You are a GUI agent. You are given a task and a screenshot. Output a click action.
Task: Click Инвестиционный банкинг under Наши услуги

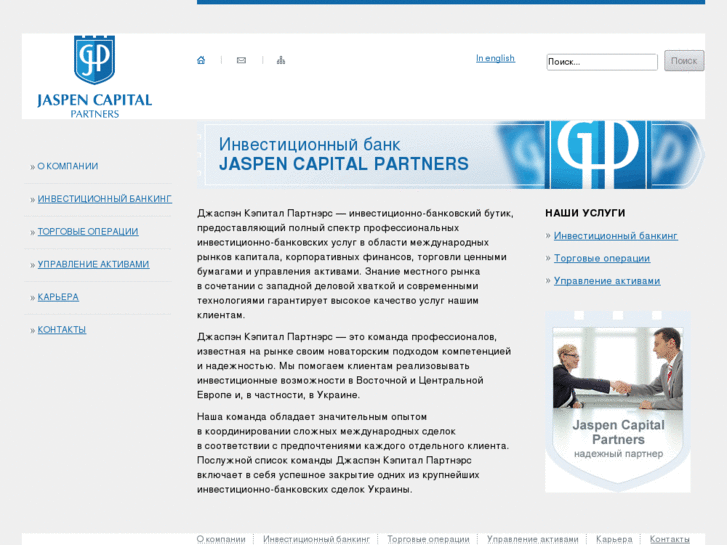coord(615,236)
